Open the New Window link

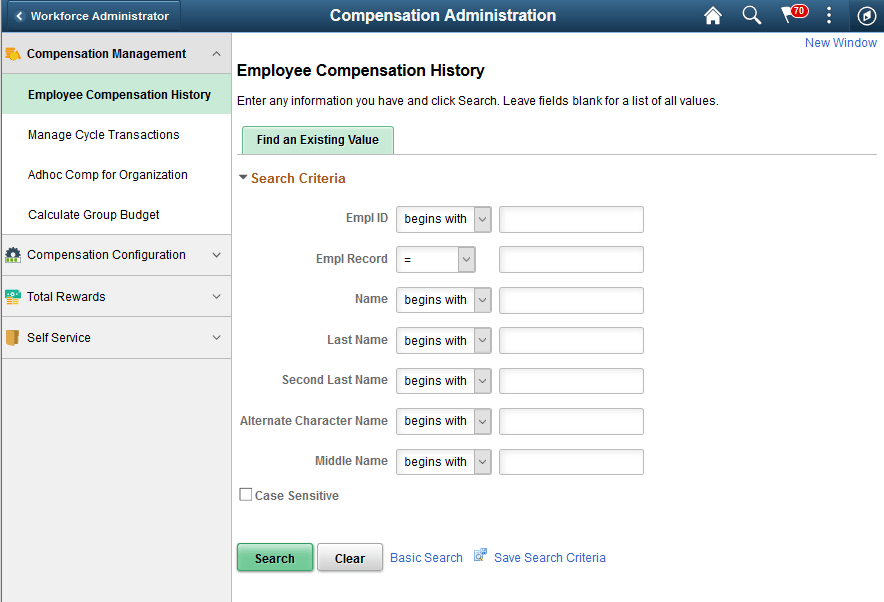pyautogui.click(x=840, y=42)
